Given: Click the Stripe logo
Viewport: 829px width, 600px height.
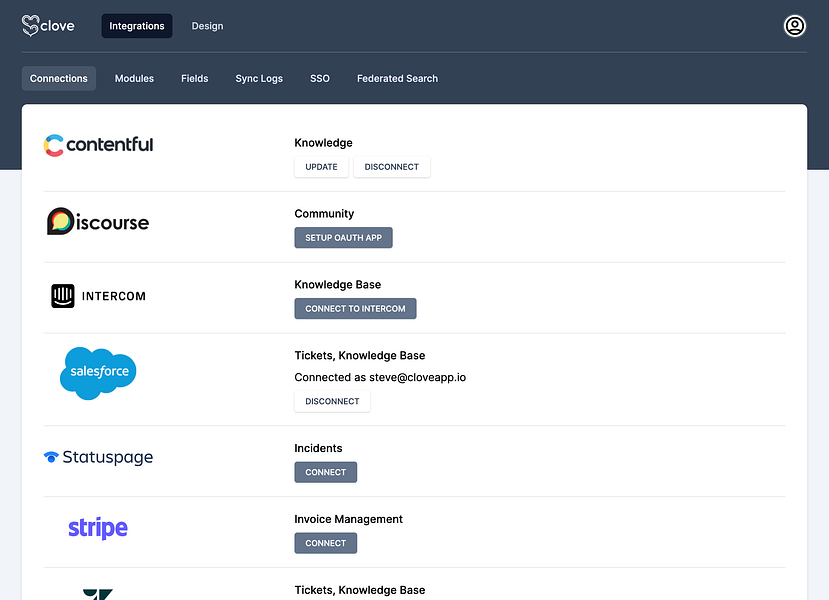Looking at the screenshot, I should 98,528.
